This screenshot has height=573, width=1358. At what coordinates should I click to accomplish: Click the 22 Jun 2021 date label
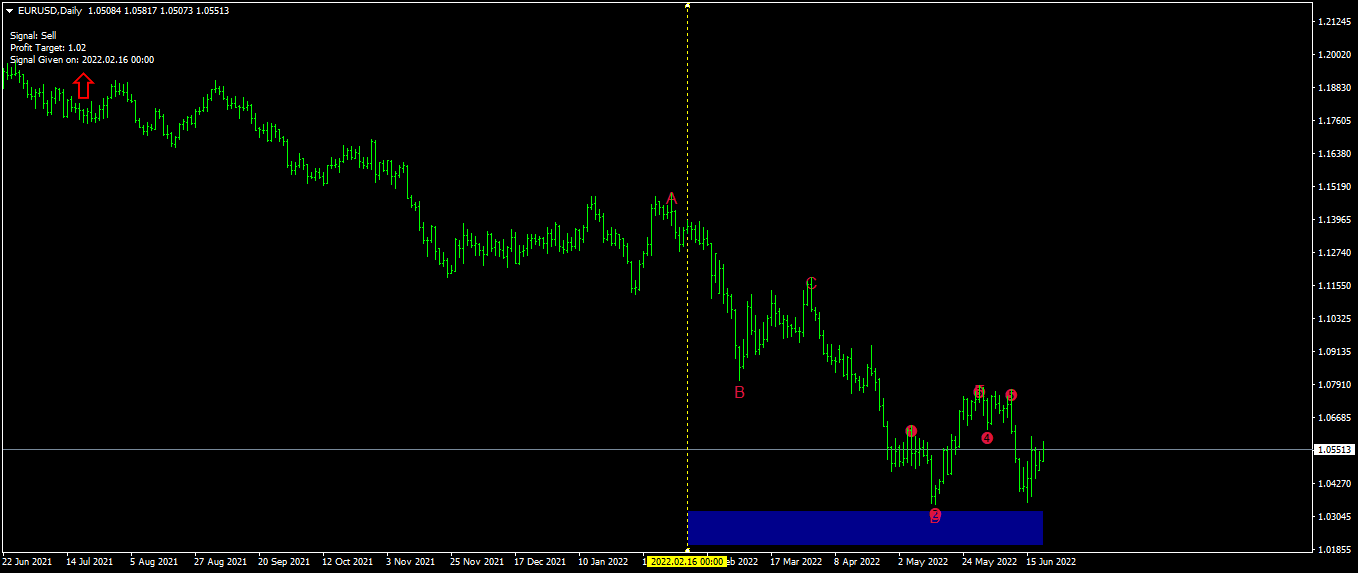pos(27,562)
